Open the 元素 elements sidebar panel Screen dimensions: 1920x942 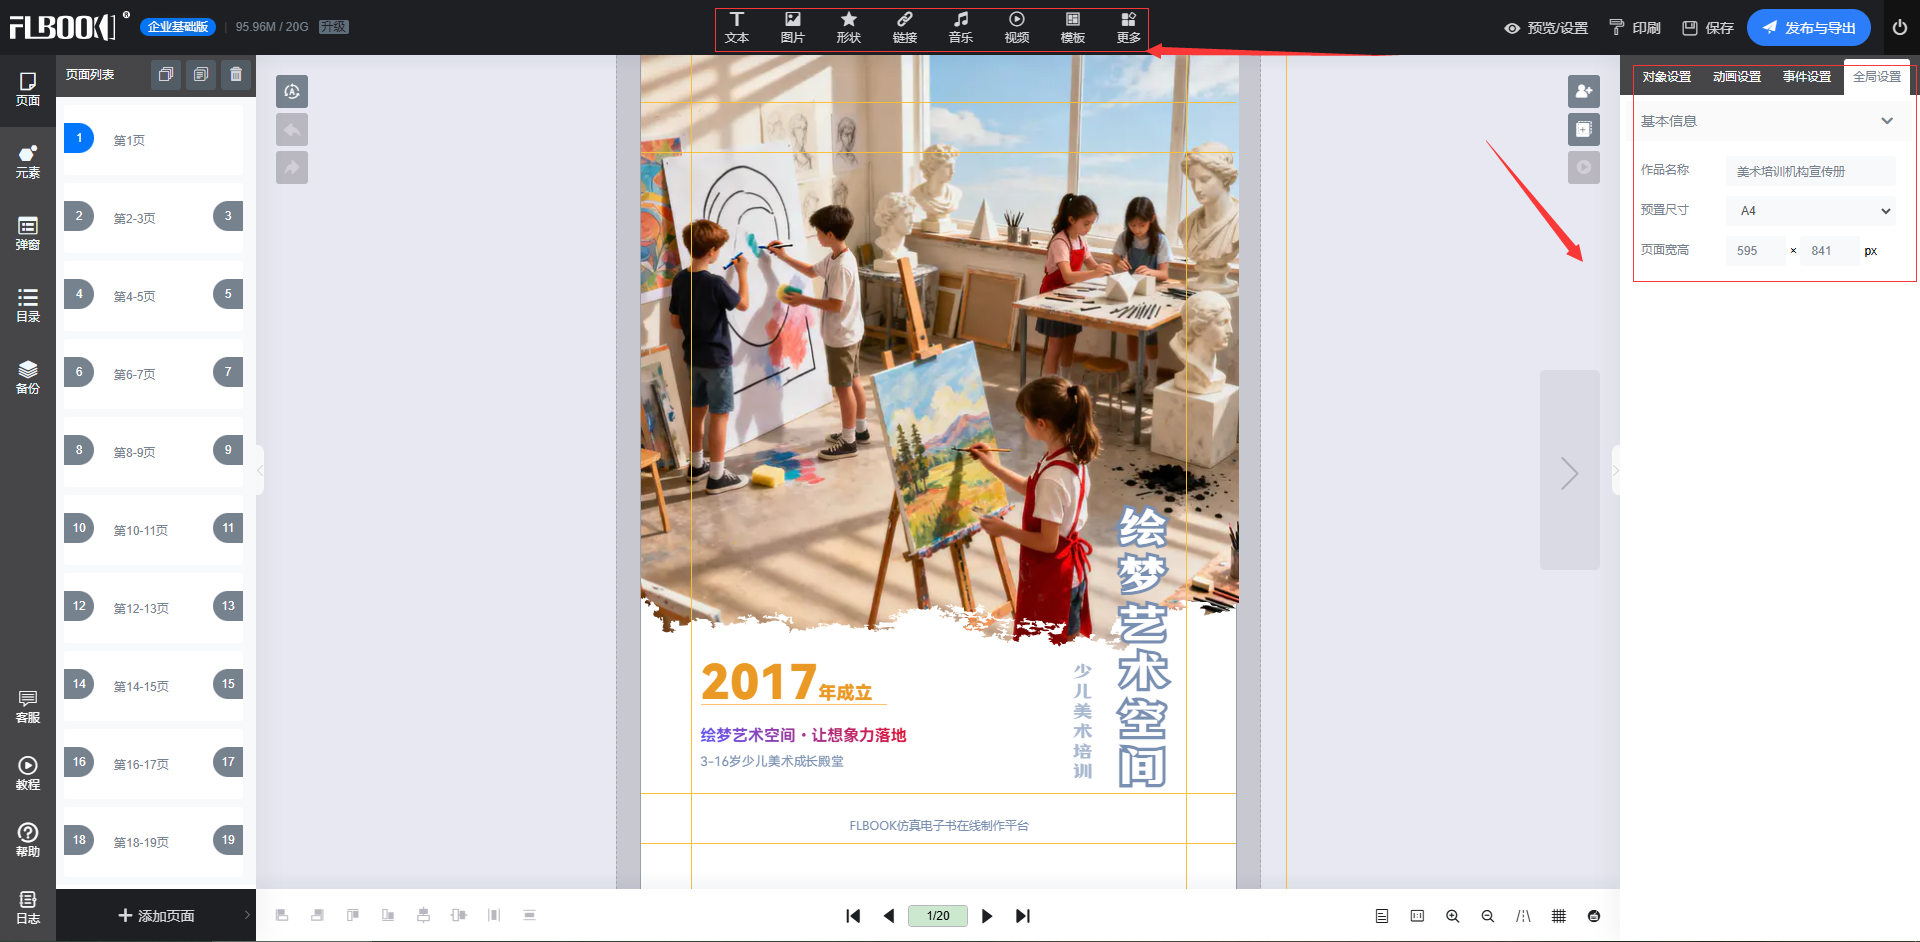pos(28,161)
